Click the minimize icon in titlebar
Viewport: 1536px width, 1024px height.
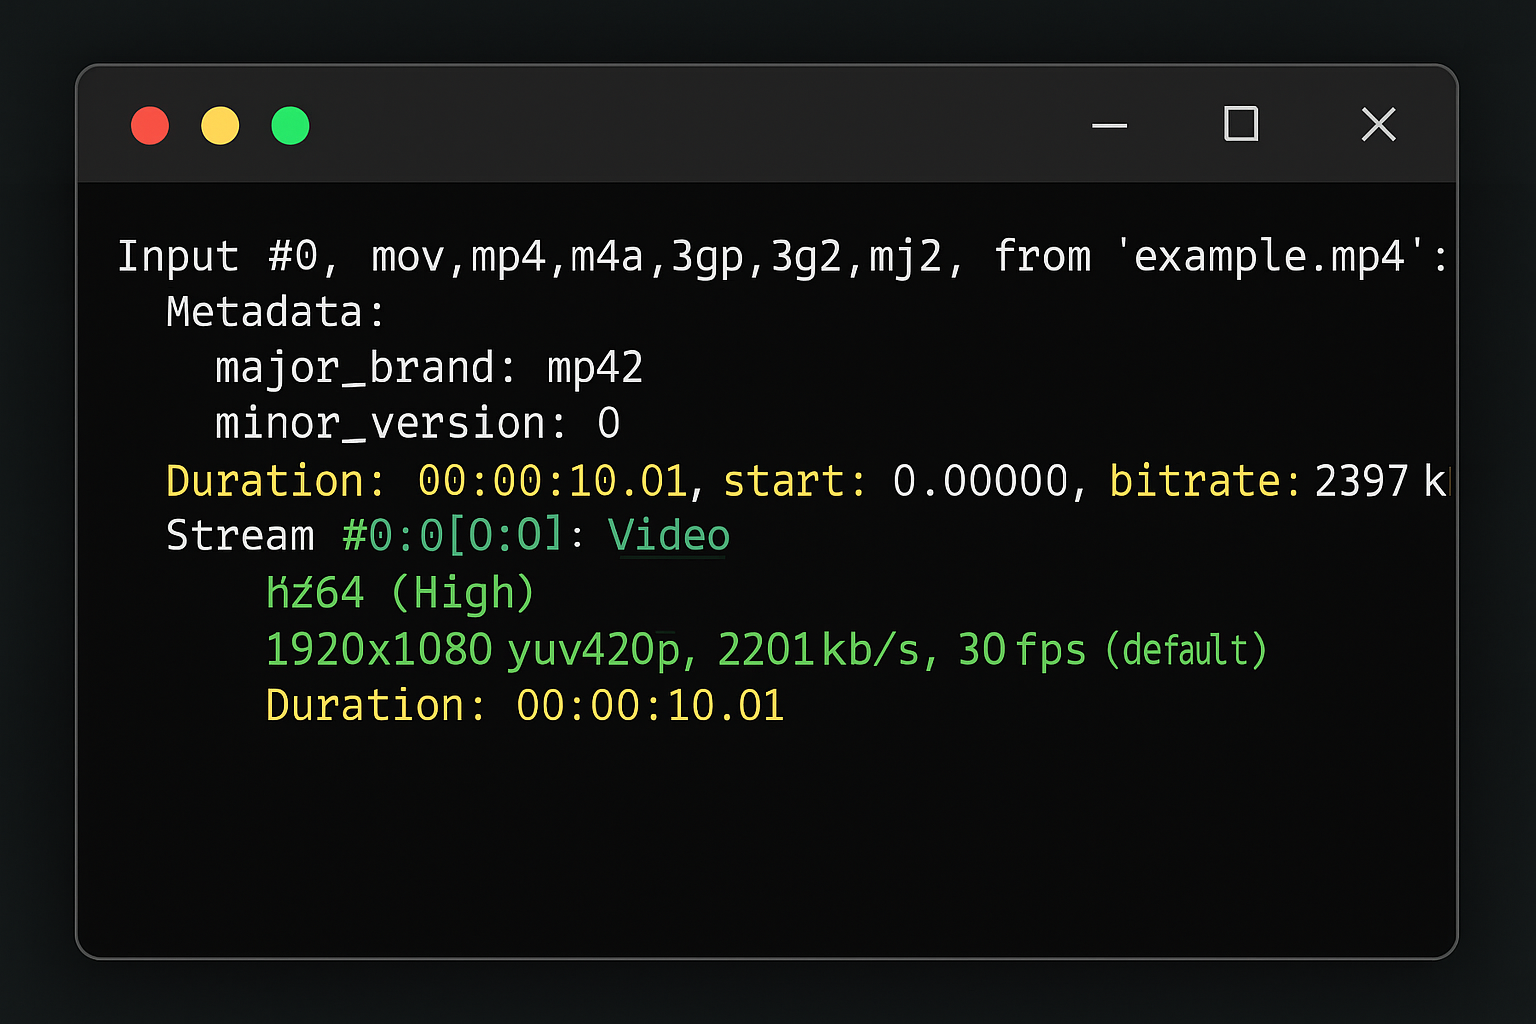click(x=1109, y=125)
